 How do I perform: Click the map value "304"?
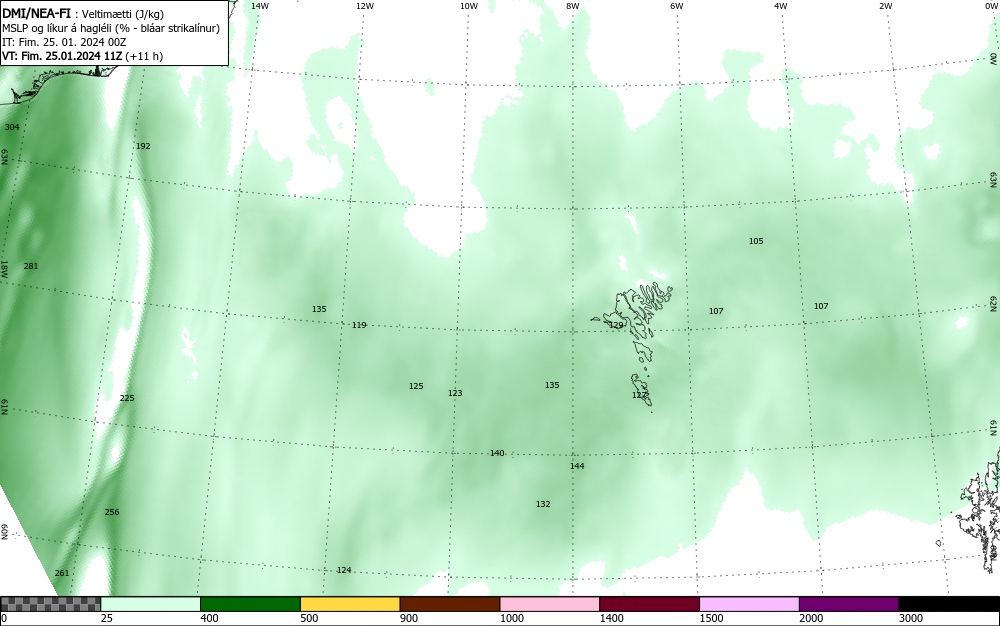tap(12, 127)
